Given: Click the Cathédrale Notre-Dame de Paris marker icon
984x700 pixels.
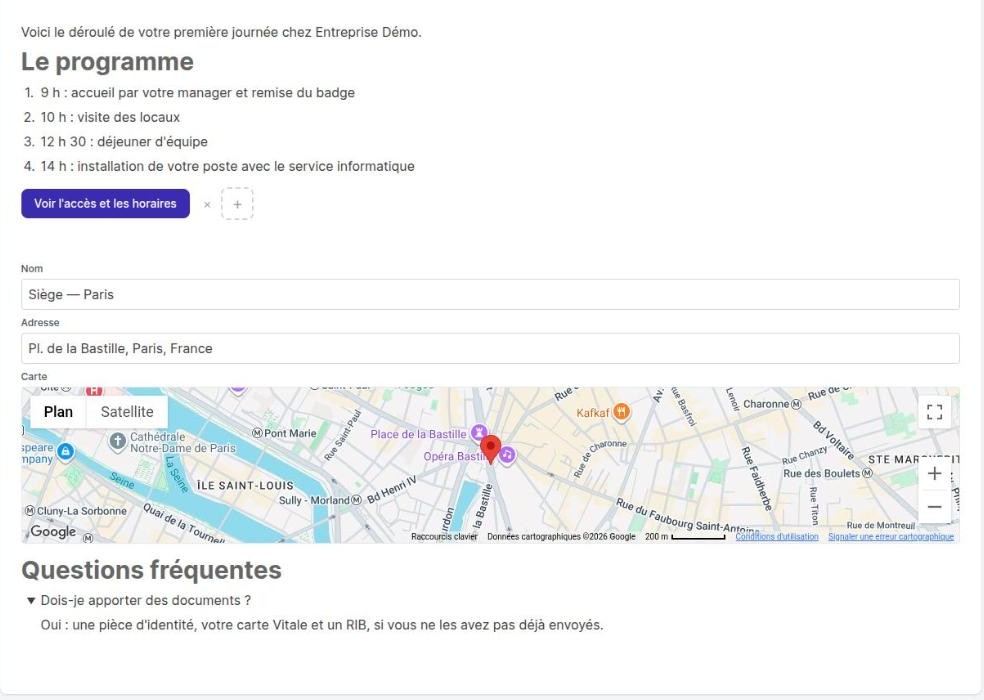Looking at the screenshot, I should [x=117, y=441].
